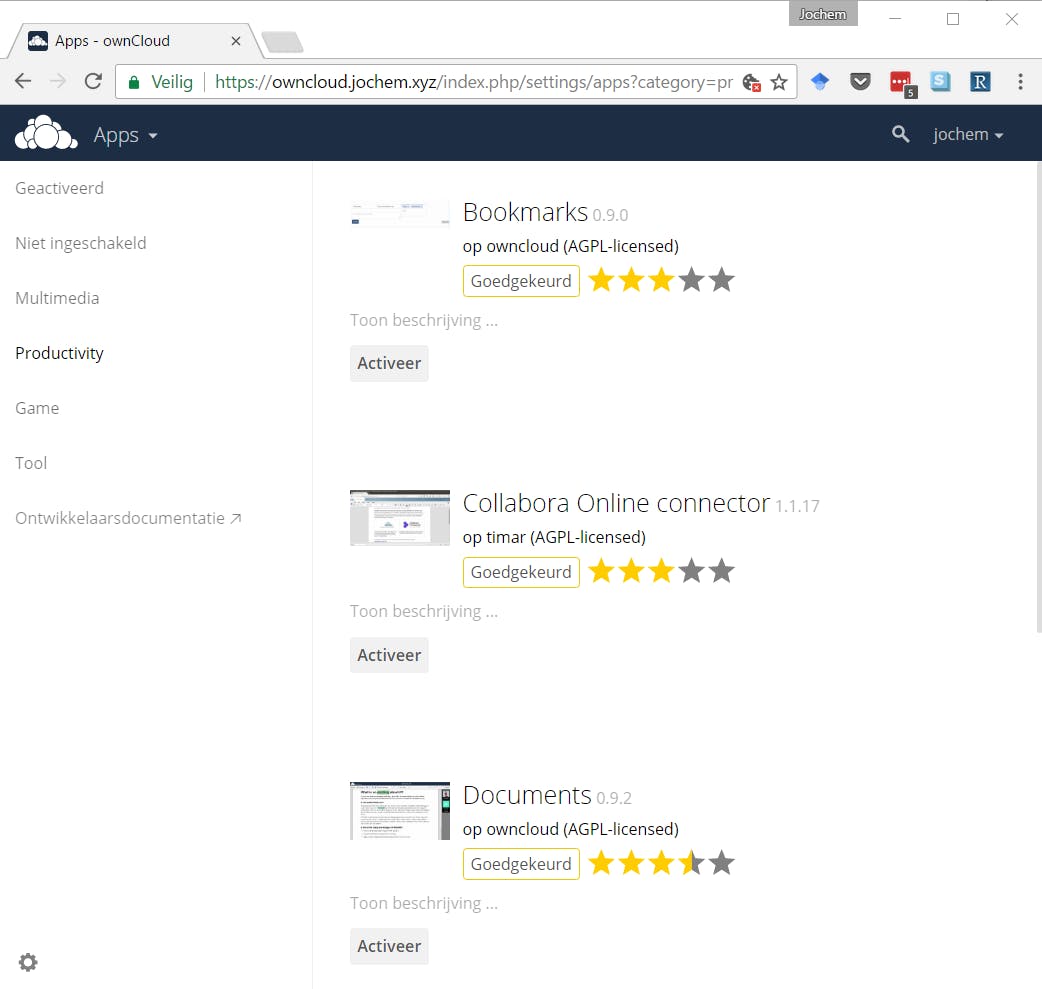This screenshot has height=989, width=1042.
Task: Reload the page with refresh icon
Action: (x=93, y=81)
